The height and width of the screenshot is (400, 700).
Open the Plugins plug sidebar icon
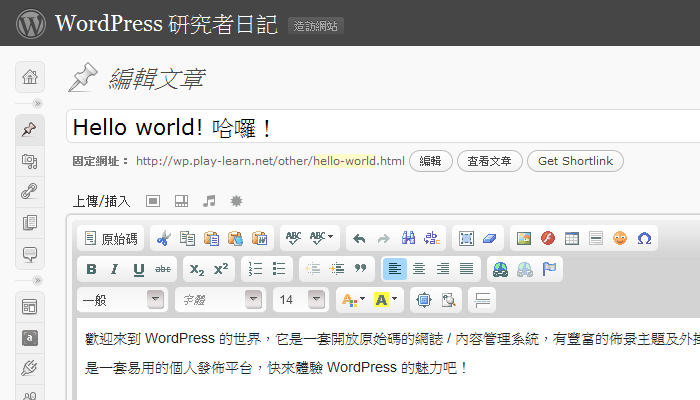[x=30, y=369]
